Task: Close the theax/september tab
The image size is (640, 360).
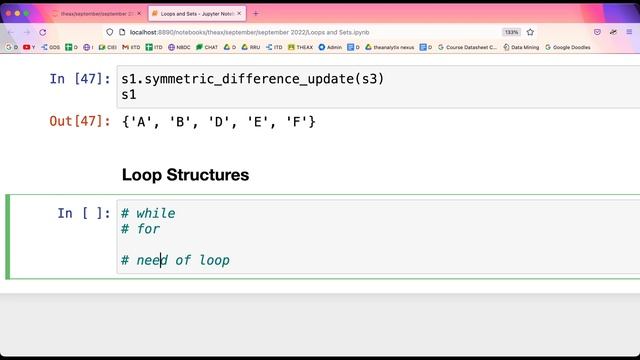Action: point(139,13)
